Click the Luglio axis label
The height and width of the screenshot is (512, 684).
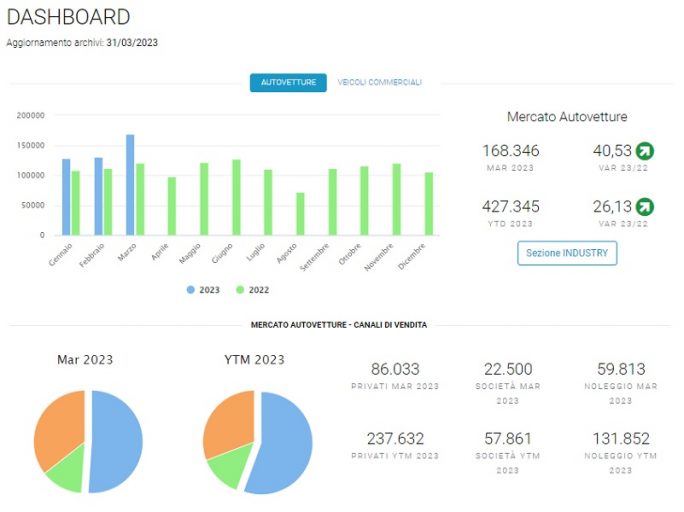point(256,252)
